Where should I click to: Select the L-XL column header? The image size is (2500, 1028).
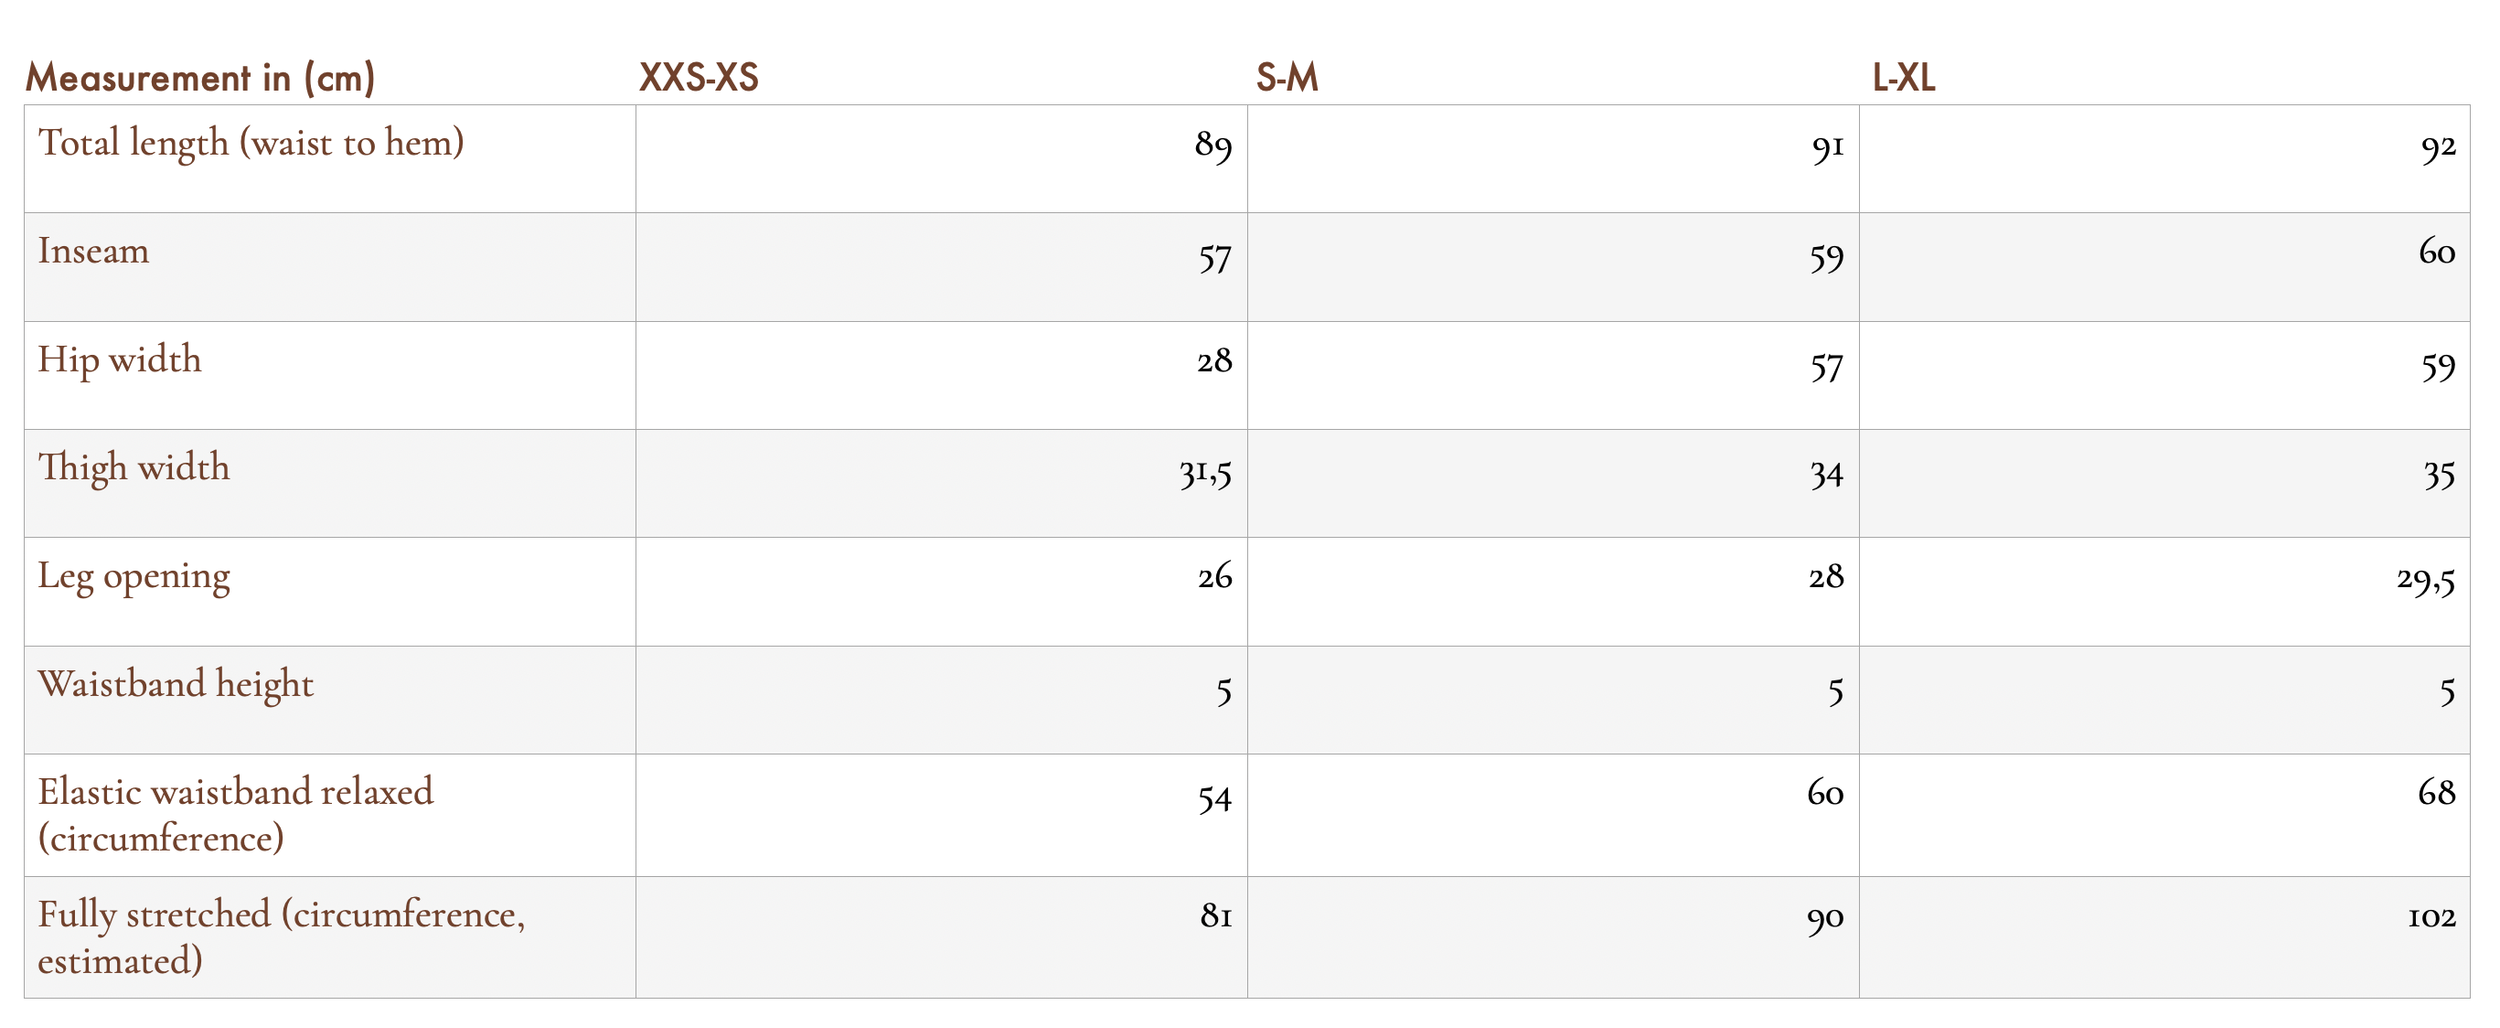1904,78
